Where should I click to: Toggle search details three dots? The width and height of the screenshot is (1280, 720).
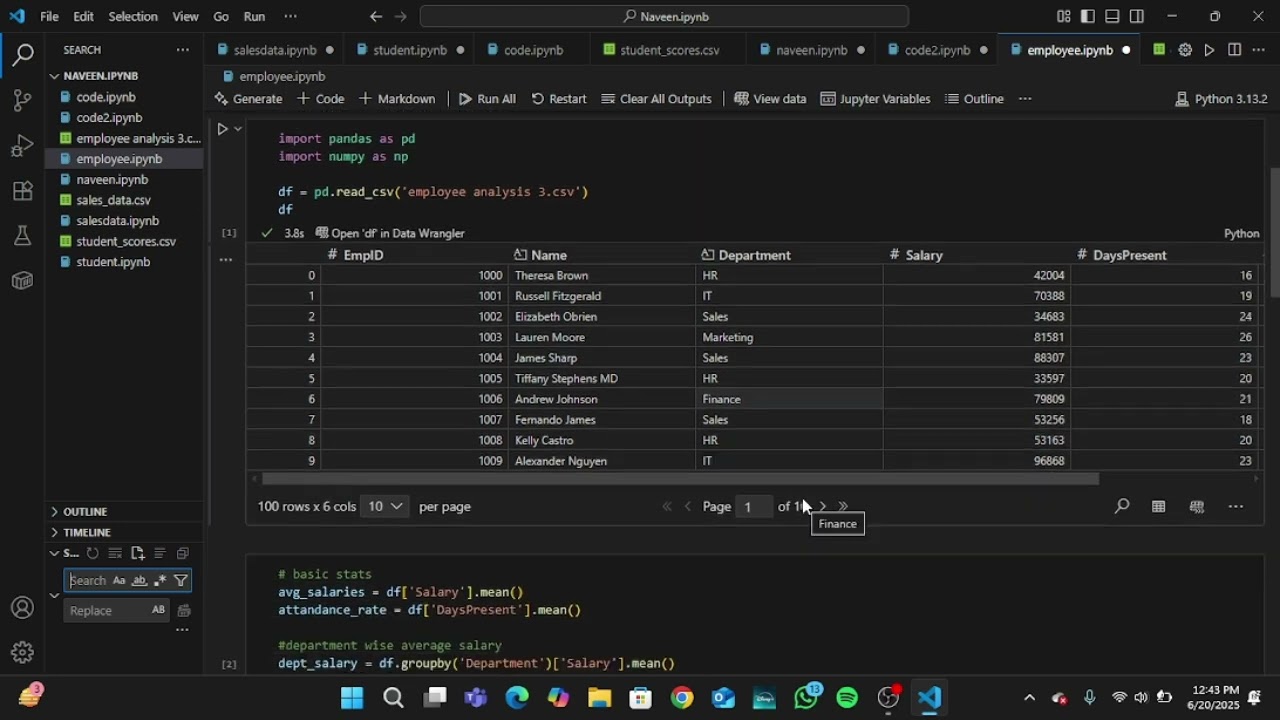coord(182,630)
